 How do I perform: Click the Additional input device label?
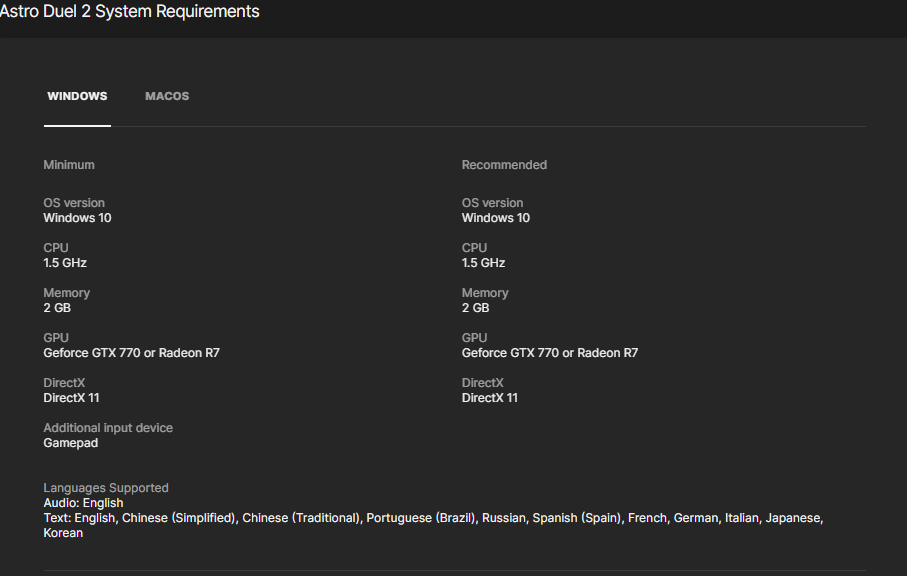pyautogui.click(x=108, y=428)
